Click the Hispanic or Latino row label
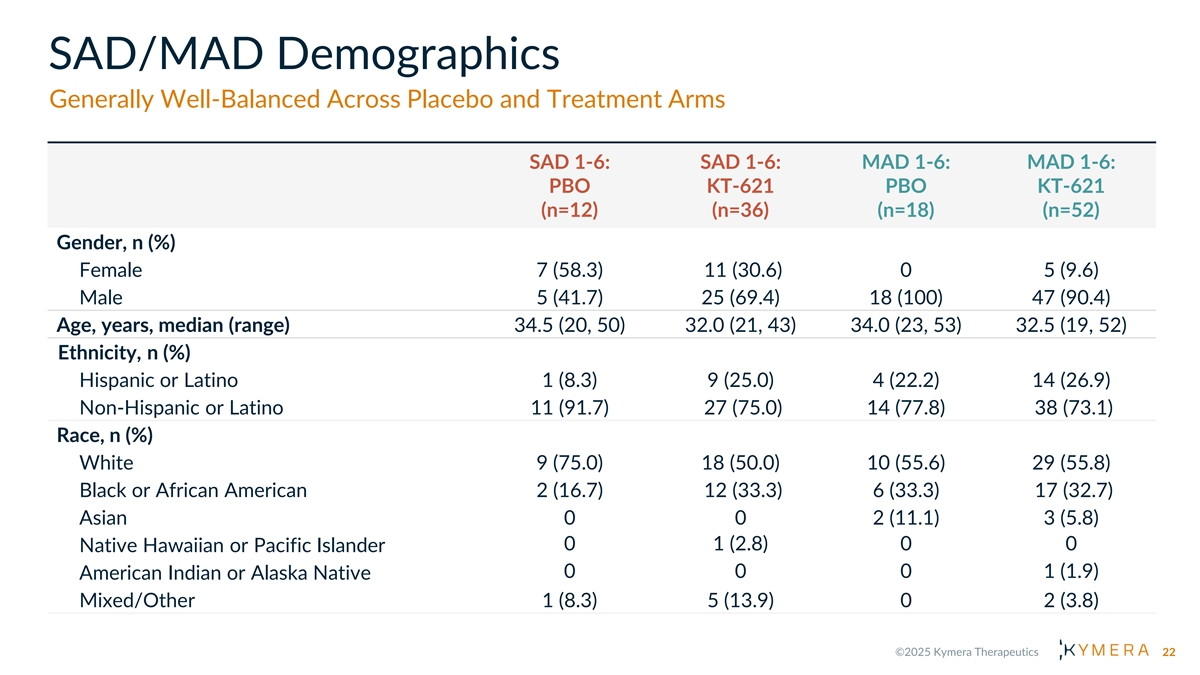 [x=158, y=380]
